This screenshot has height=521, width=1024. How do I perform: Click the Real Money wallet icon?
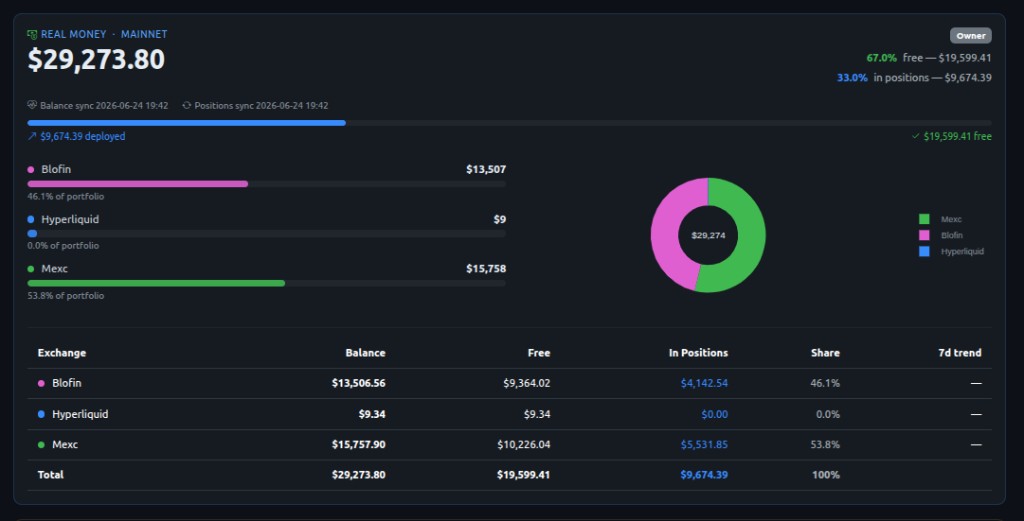(32, 35)
